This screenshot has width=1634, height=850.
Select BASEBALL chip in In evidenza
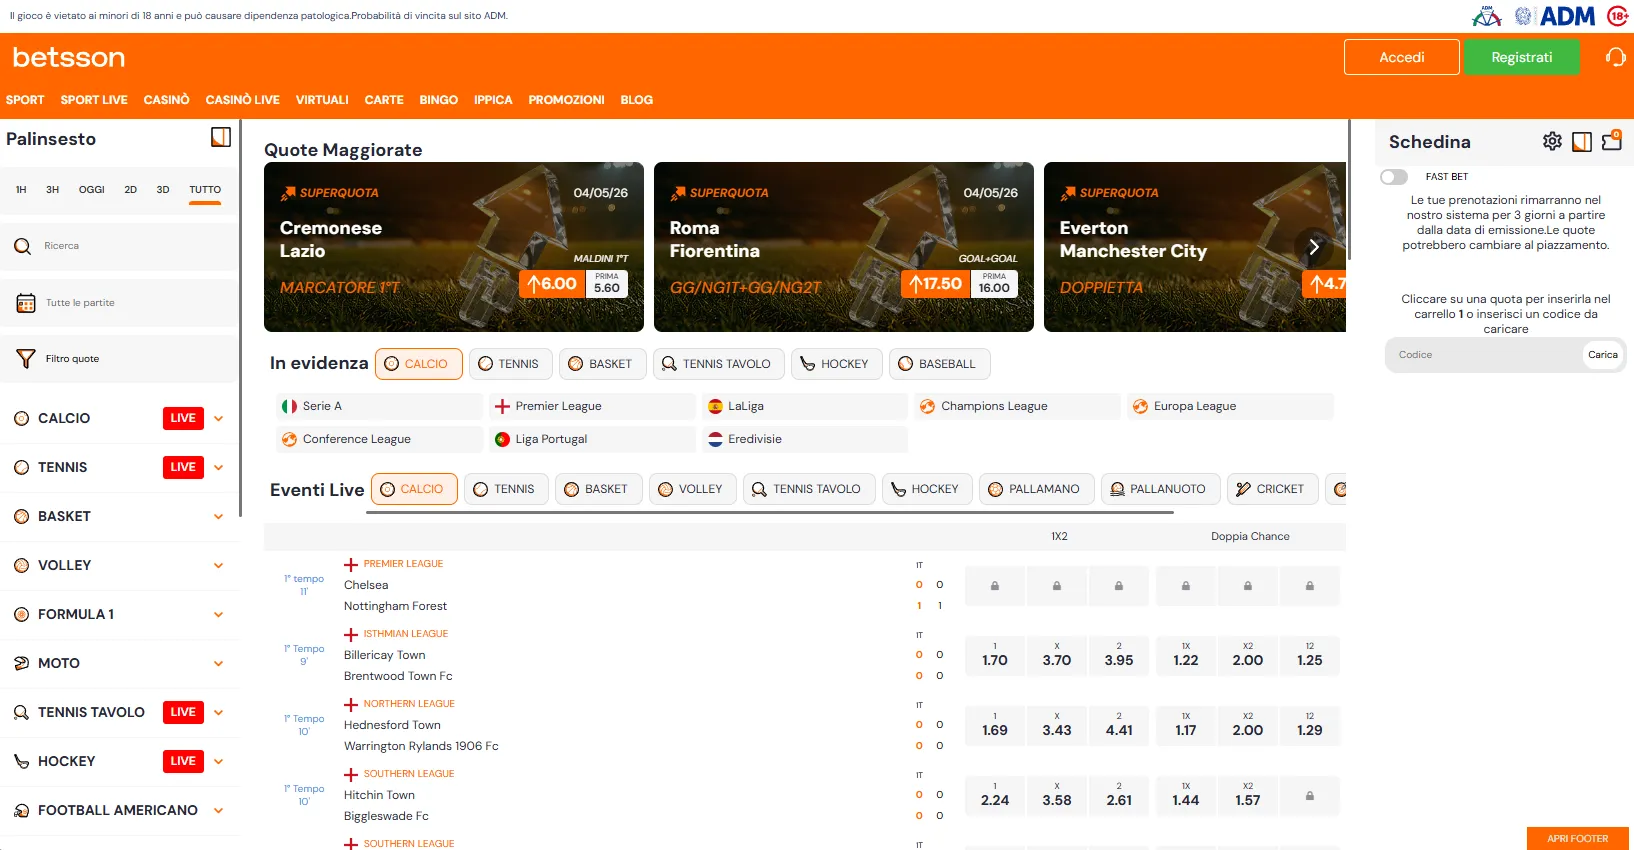939,364
